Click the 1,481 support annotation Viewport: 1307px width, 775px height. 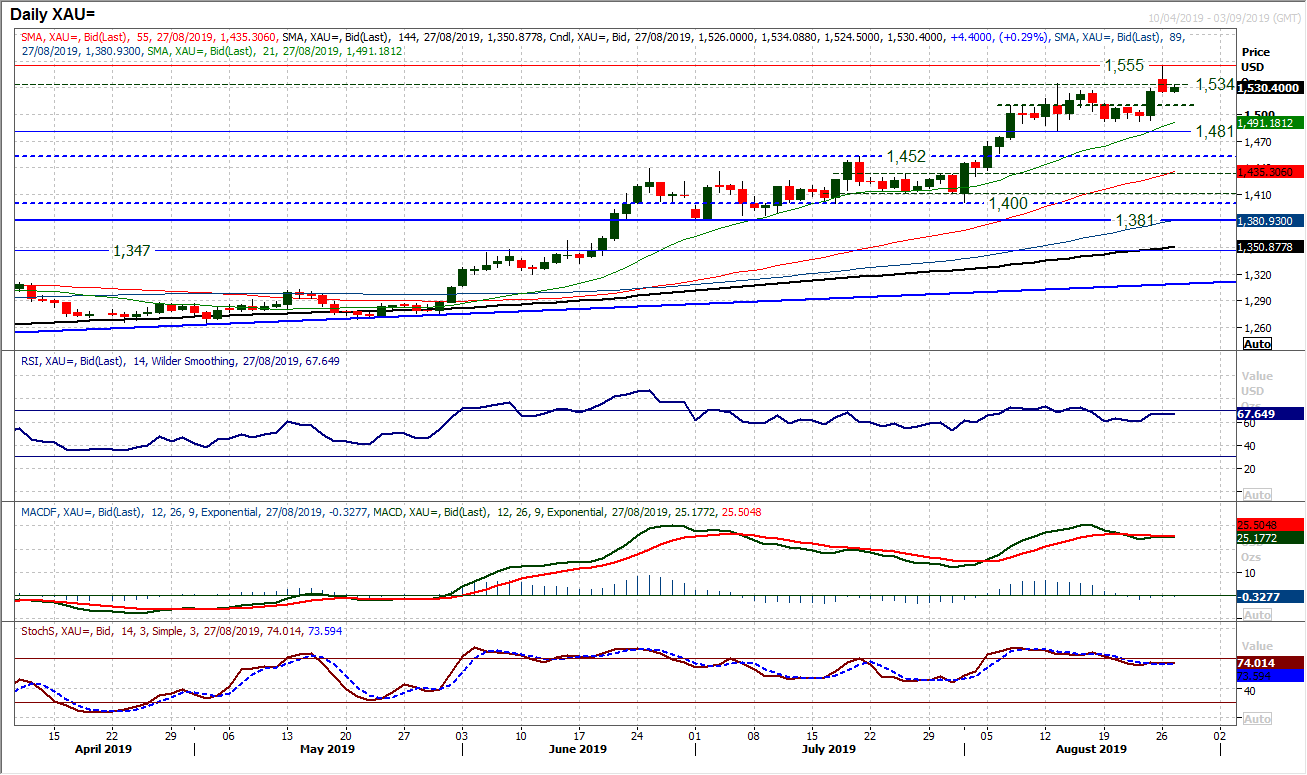click(x=1215, y=131)
